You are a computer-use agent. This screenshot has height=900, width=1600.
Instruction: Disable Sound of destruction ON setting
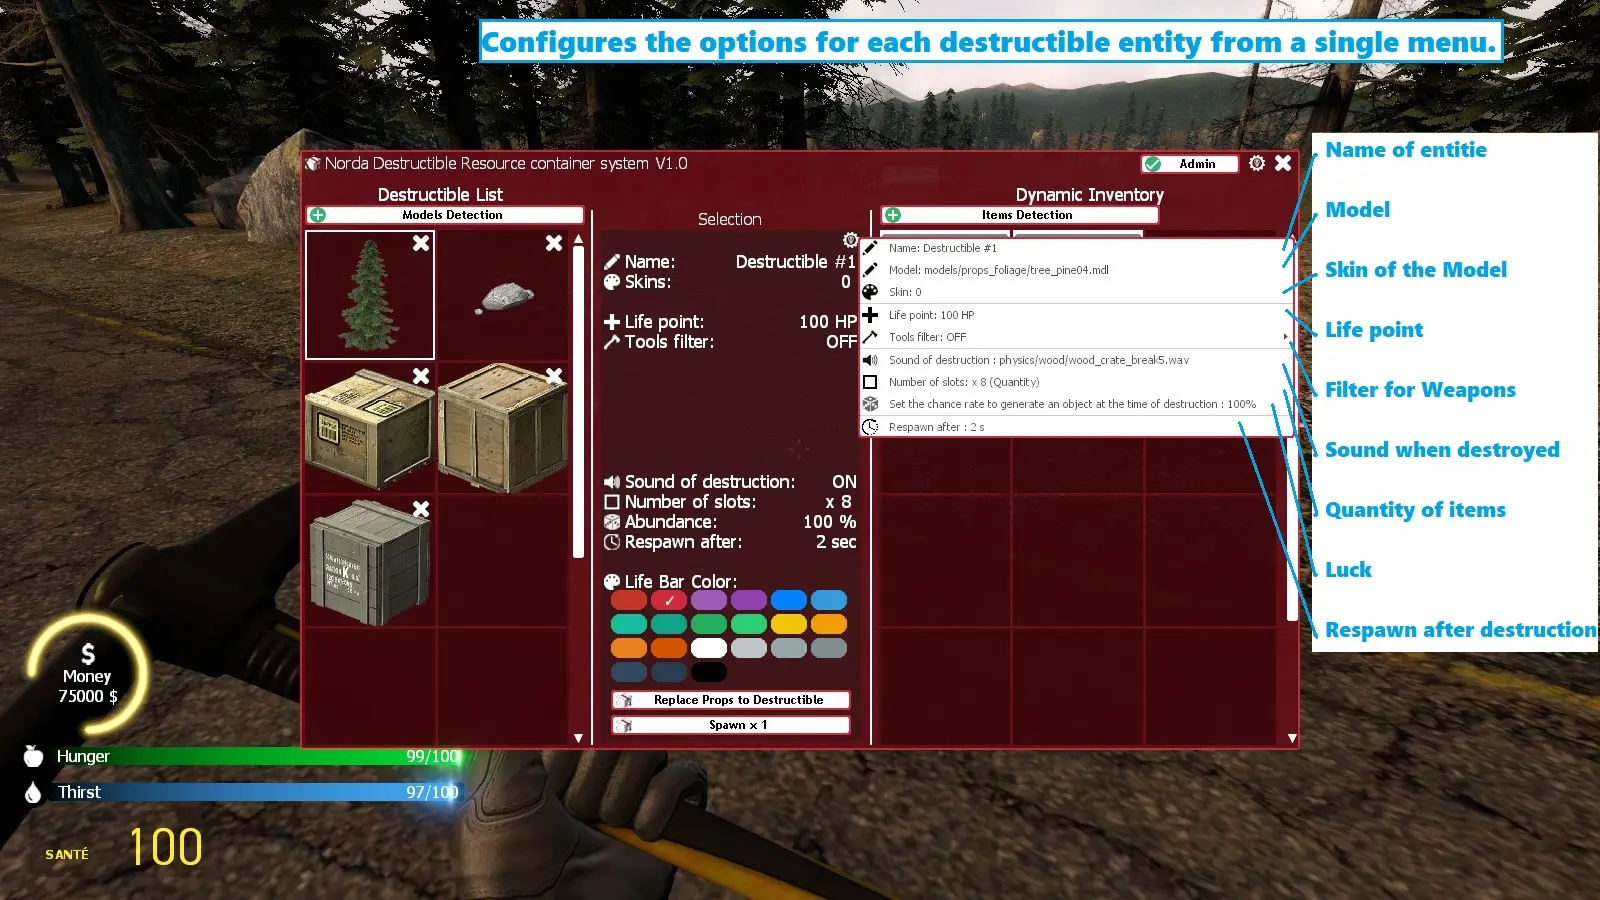coord(843,481)
